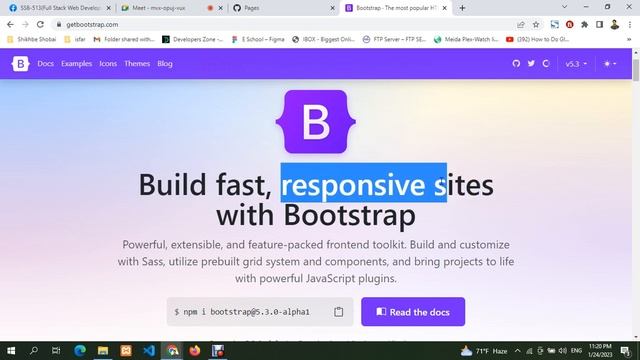Open the Open Collective icon in the navbar
Image resolution: width=640 pixels, height=360 pixels.
point(546,64)
